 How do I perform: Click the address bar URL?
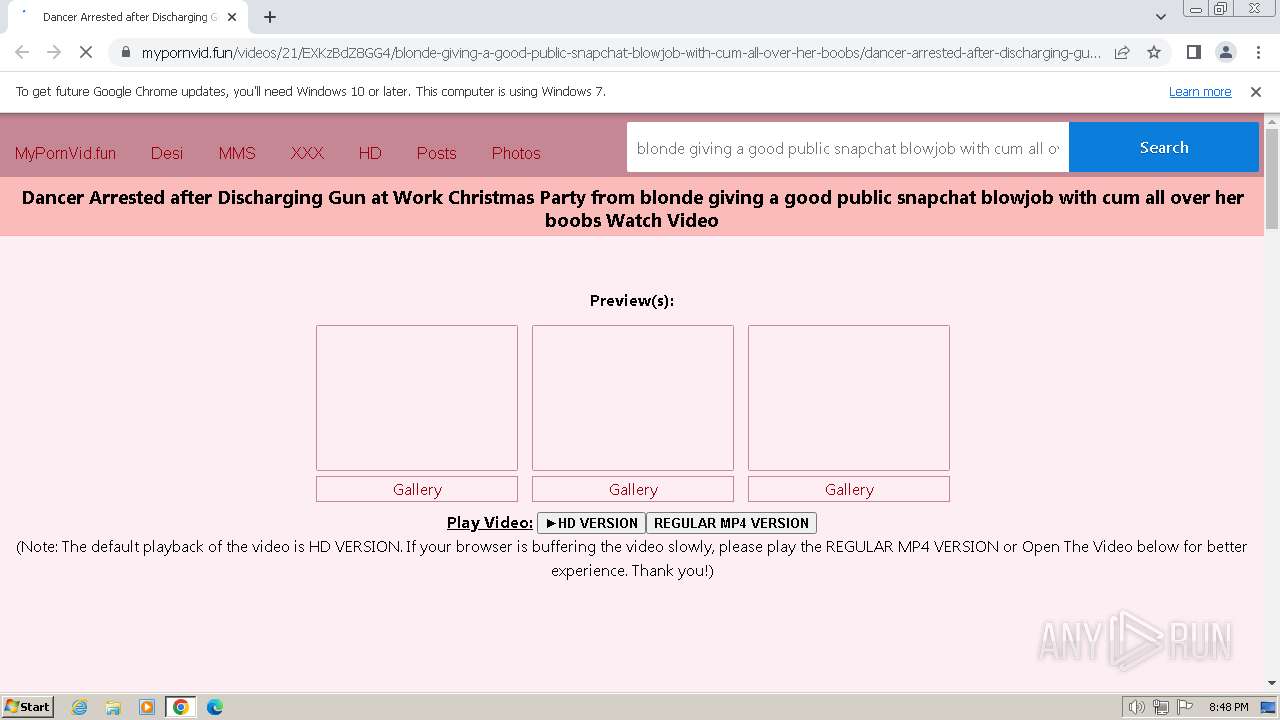(x=620, y=52)
